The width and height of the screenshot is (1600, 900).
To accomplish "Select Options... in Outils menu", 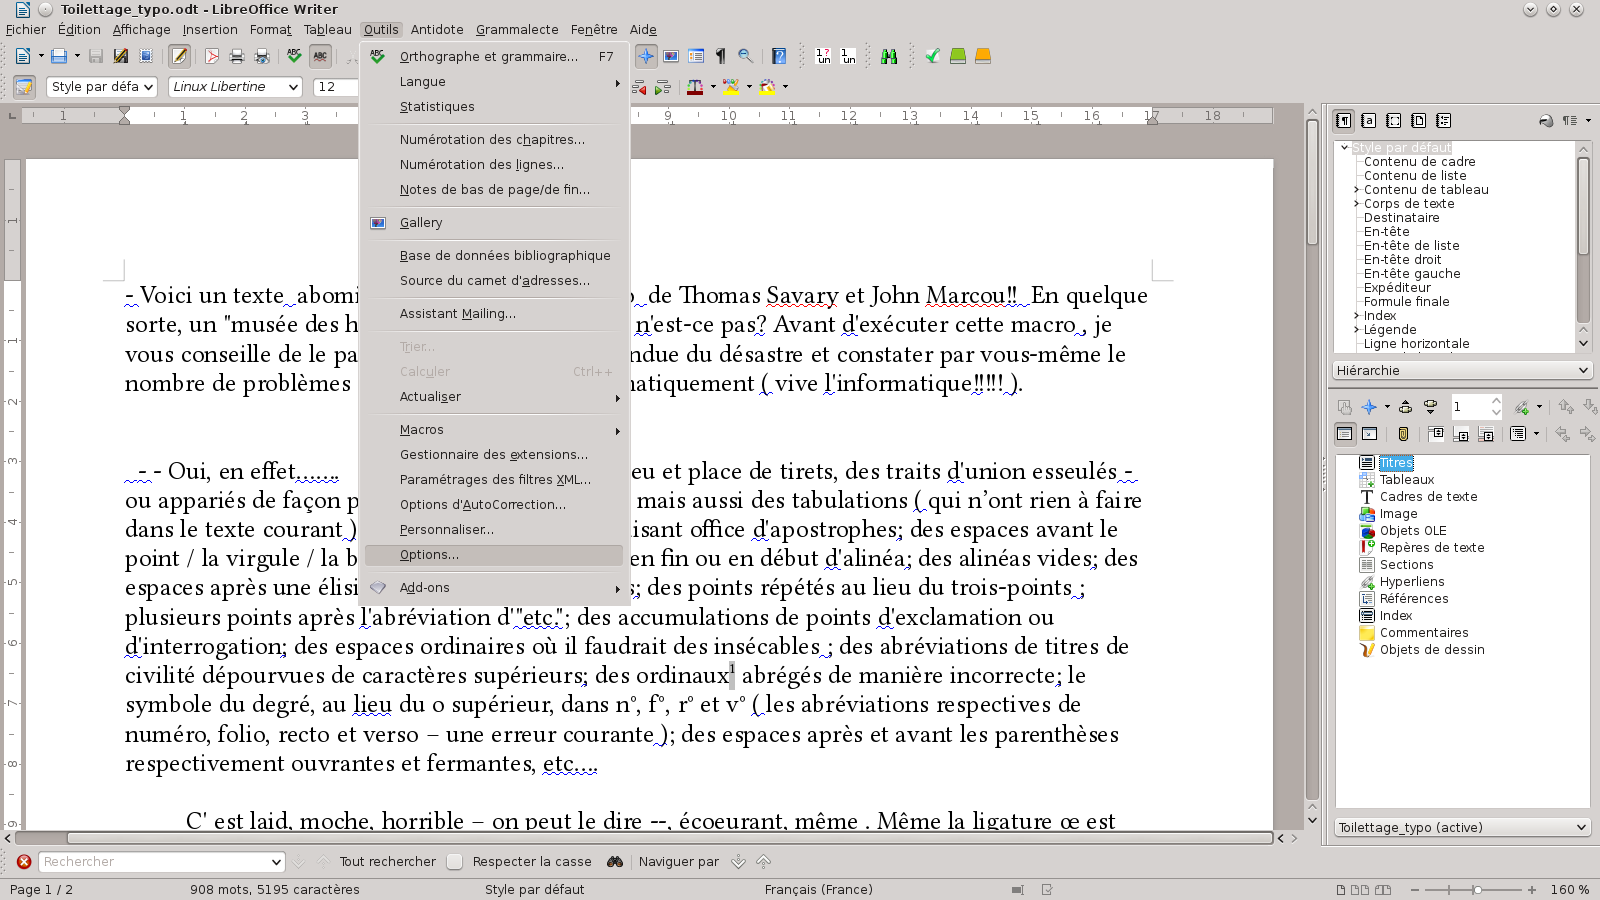I will click(x=494, y=555).
